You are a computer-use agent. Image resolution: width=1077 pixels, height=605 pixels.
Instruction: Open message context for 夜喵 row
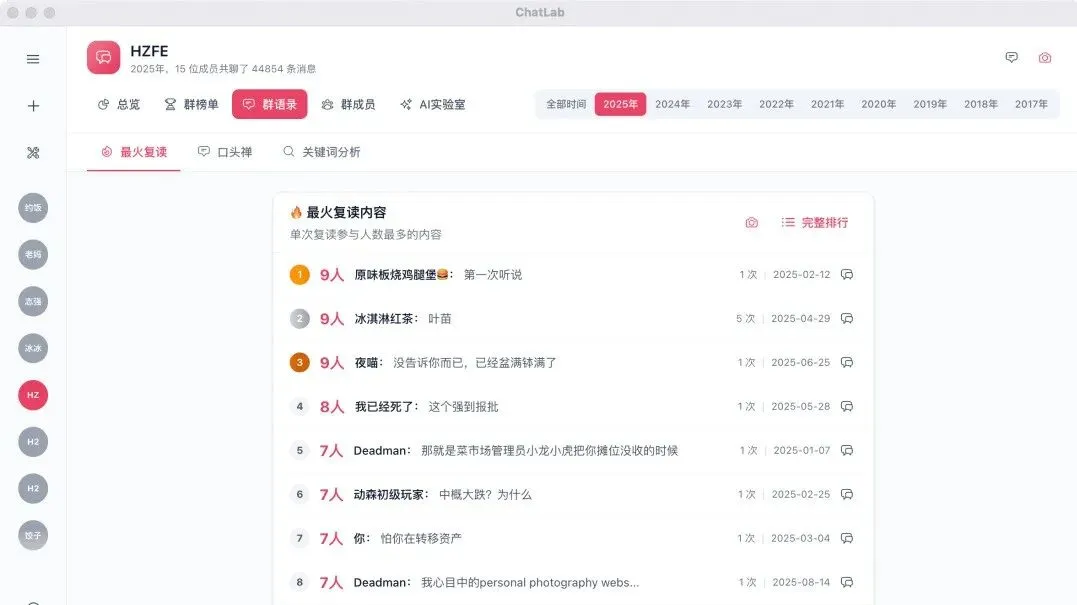click(847, 362)
